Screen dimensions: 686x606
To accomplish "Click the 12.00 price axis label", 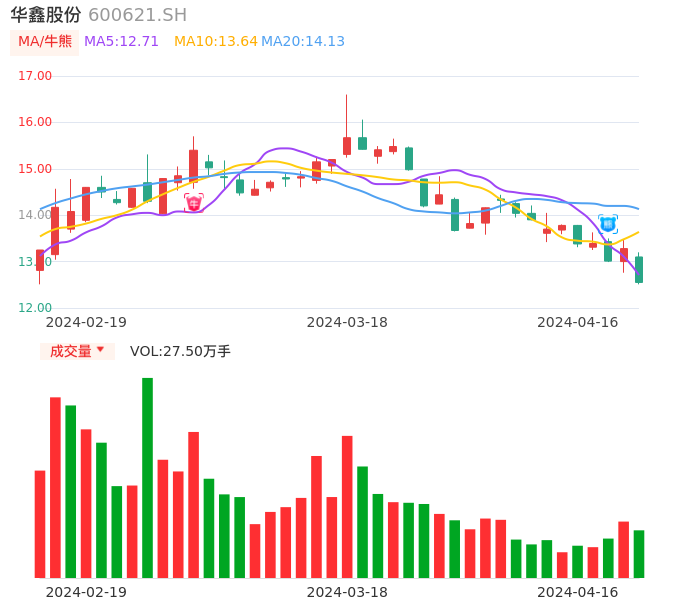I will click(35, 308).
